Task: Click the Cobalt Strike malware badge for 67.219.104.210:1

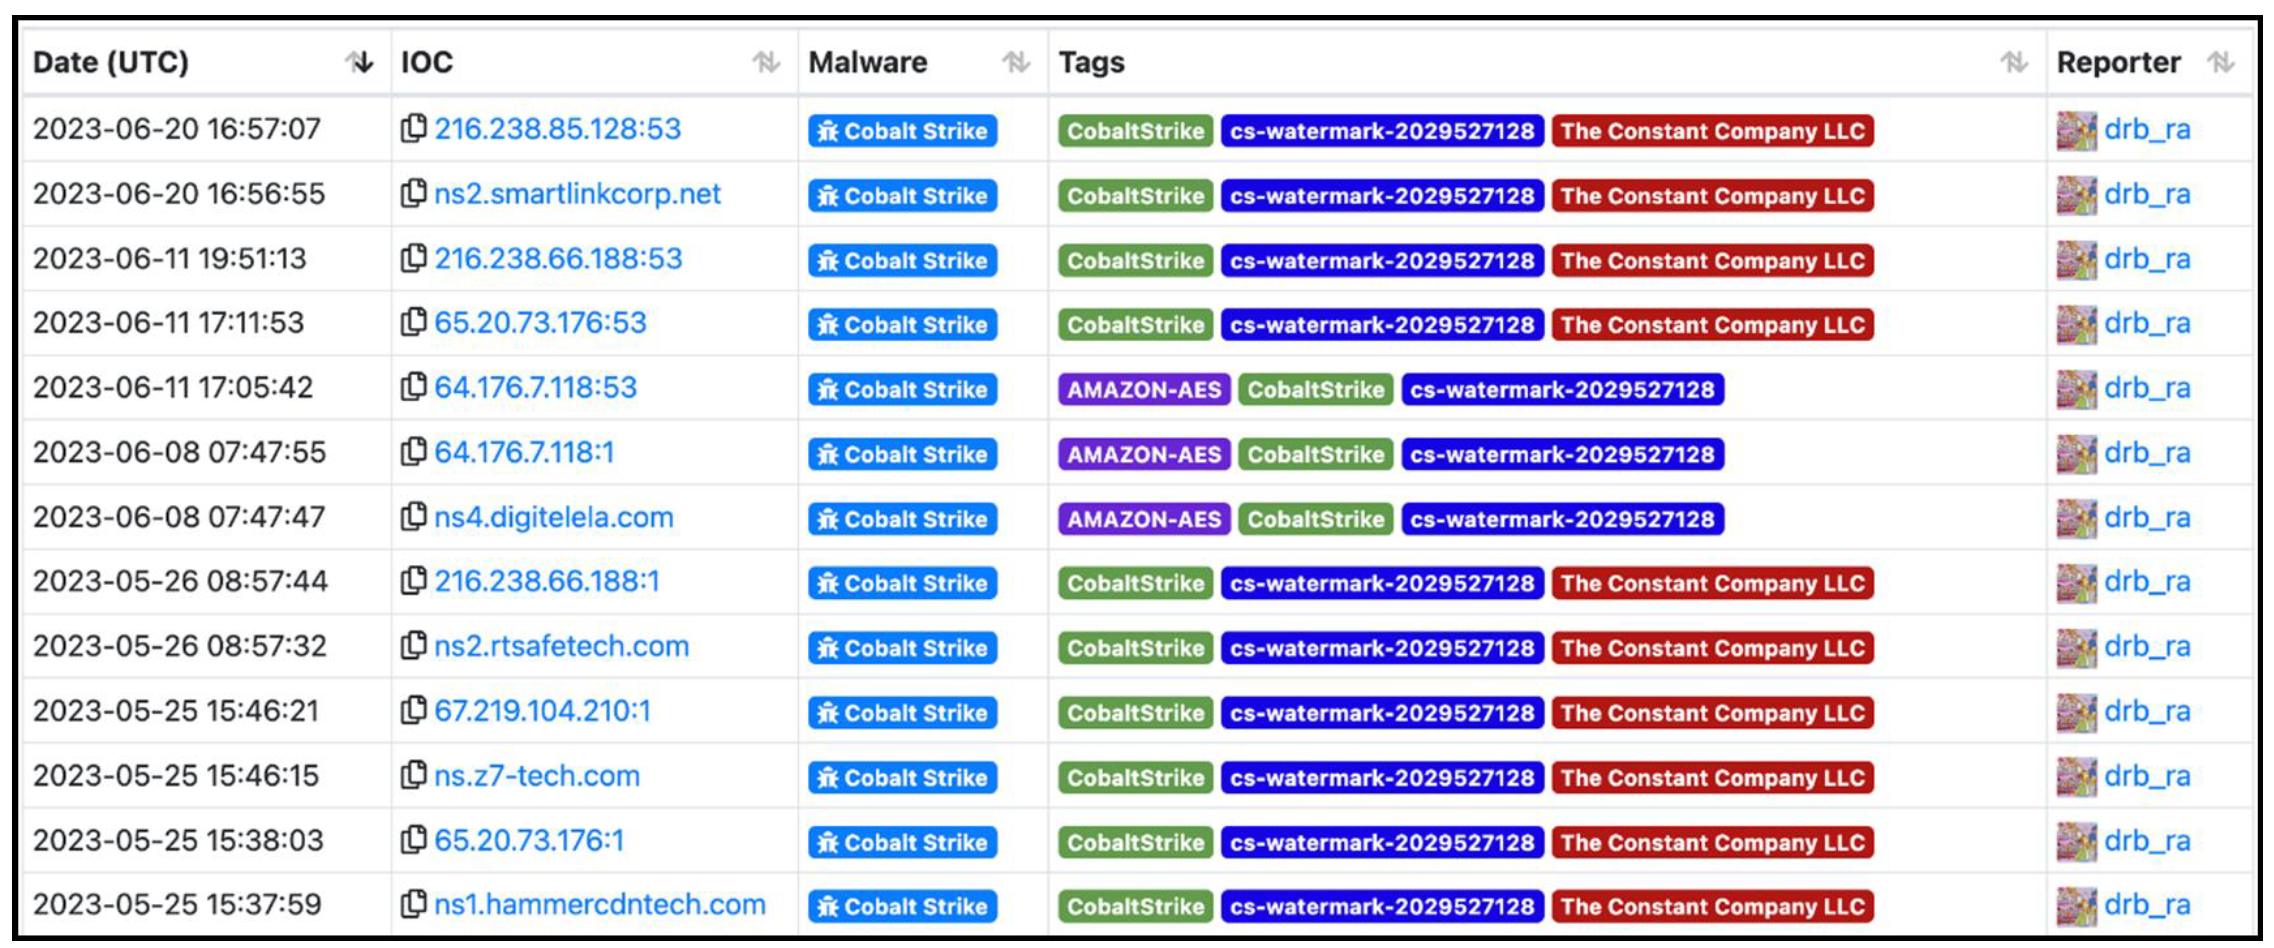Action: pos(902,712)
